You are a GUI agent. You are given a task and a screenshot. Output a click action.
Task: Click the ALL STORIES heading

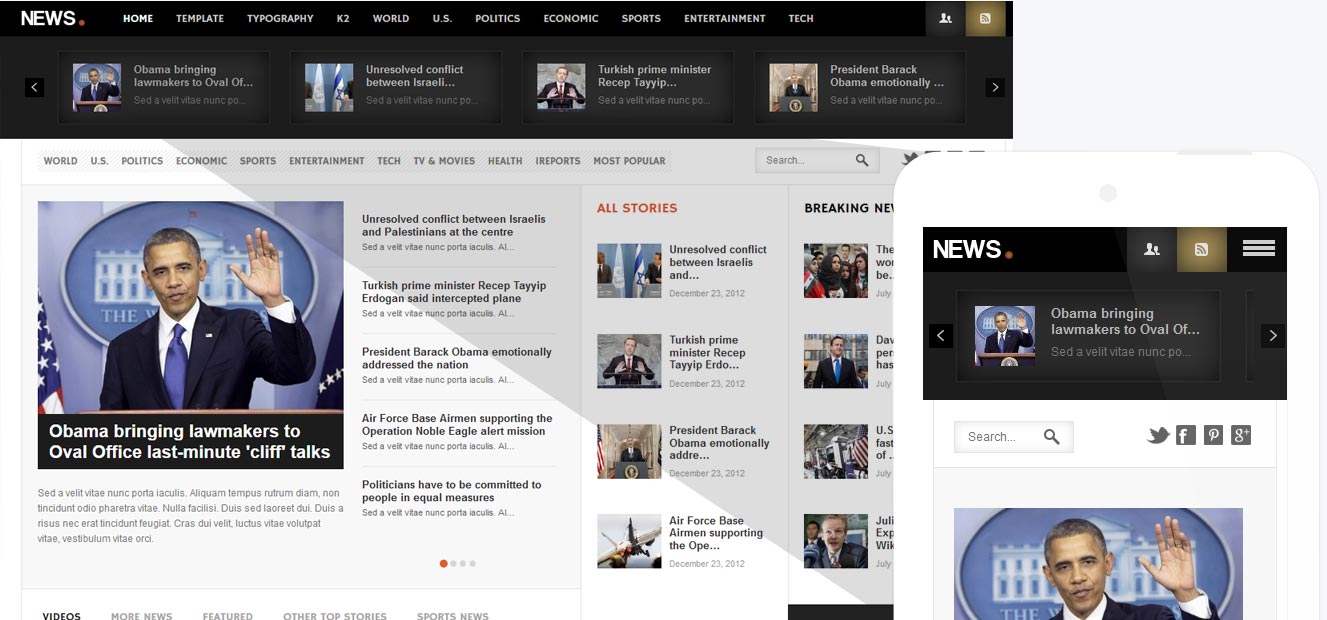[x=637, y=208]
